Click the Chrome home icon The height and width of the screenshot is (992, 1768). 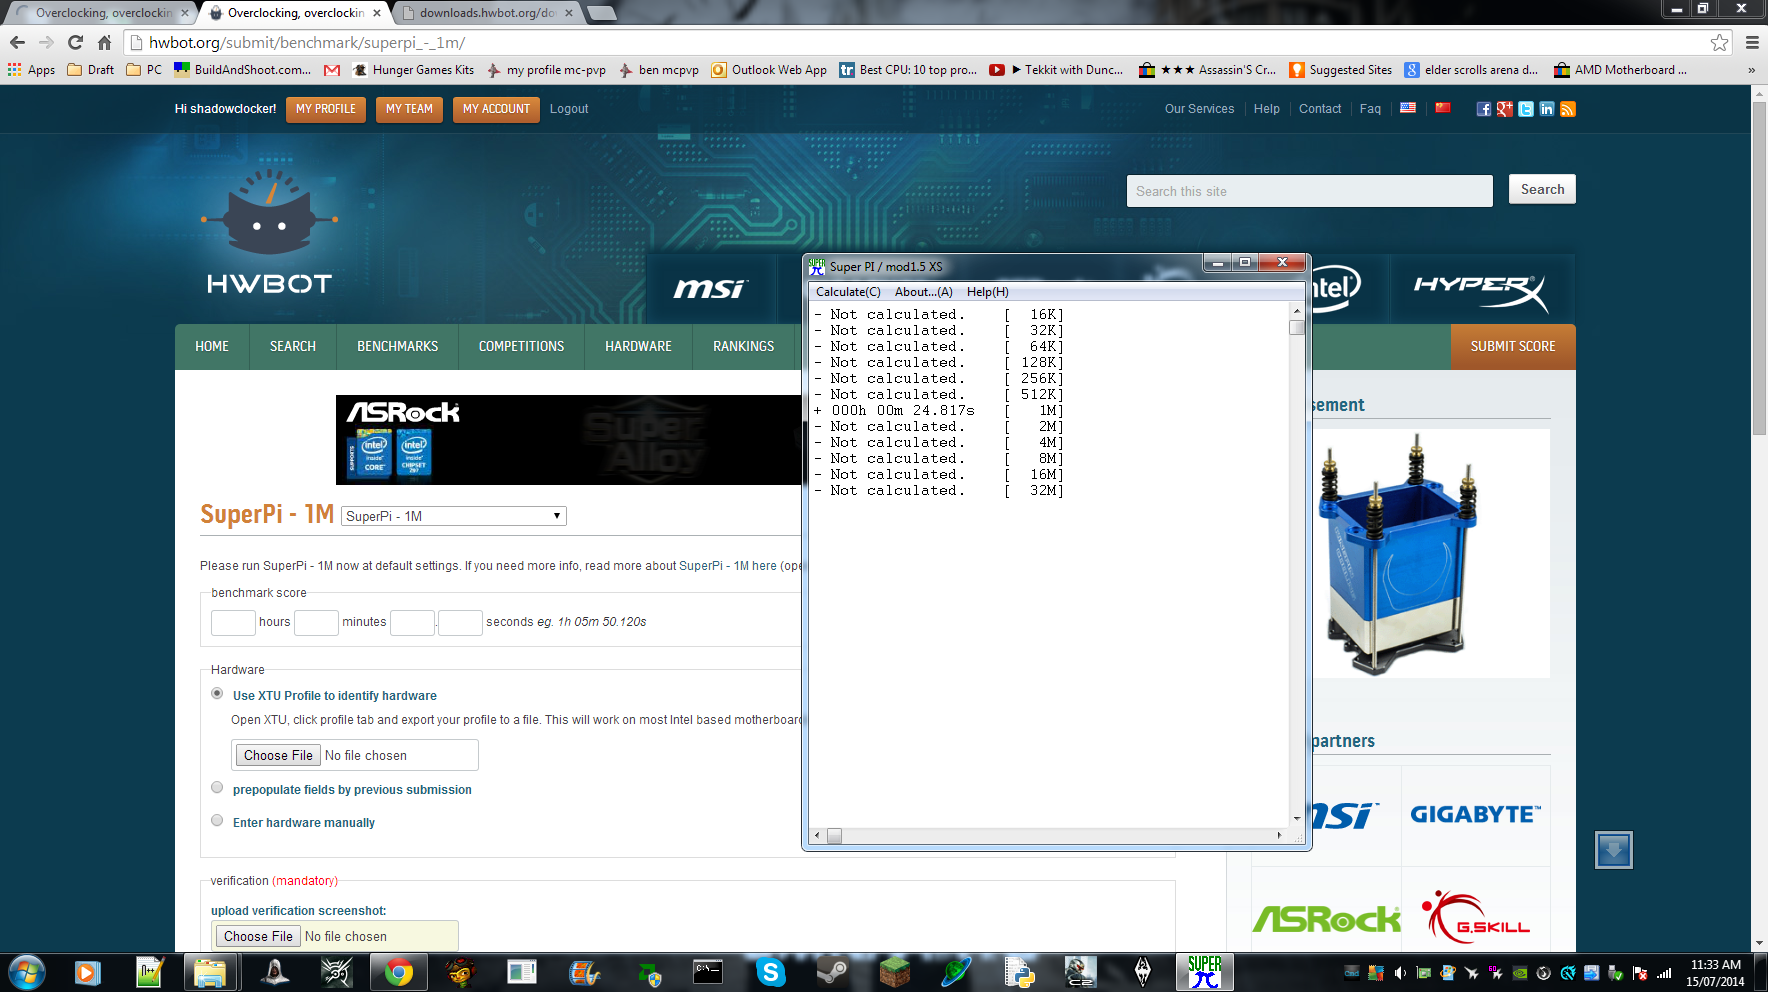click(104, 42)
